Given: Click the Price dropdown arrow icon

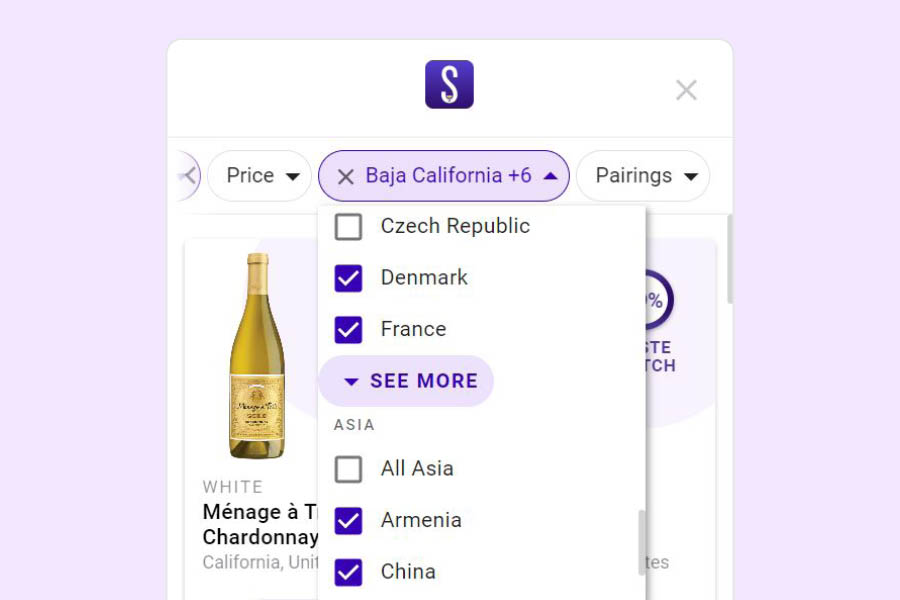Looking at the screenshot, I should click(x=293, y=176).
